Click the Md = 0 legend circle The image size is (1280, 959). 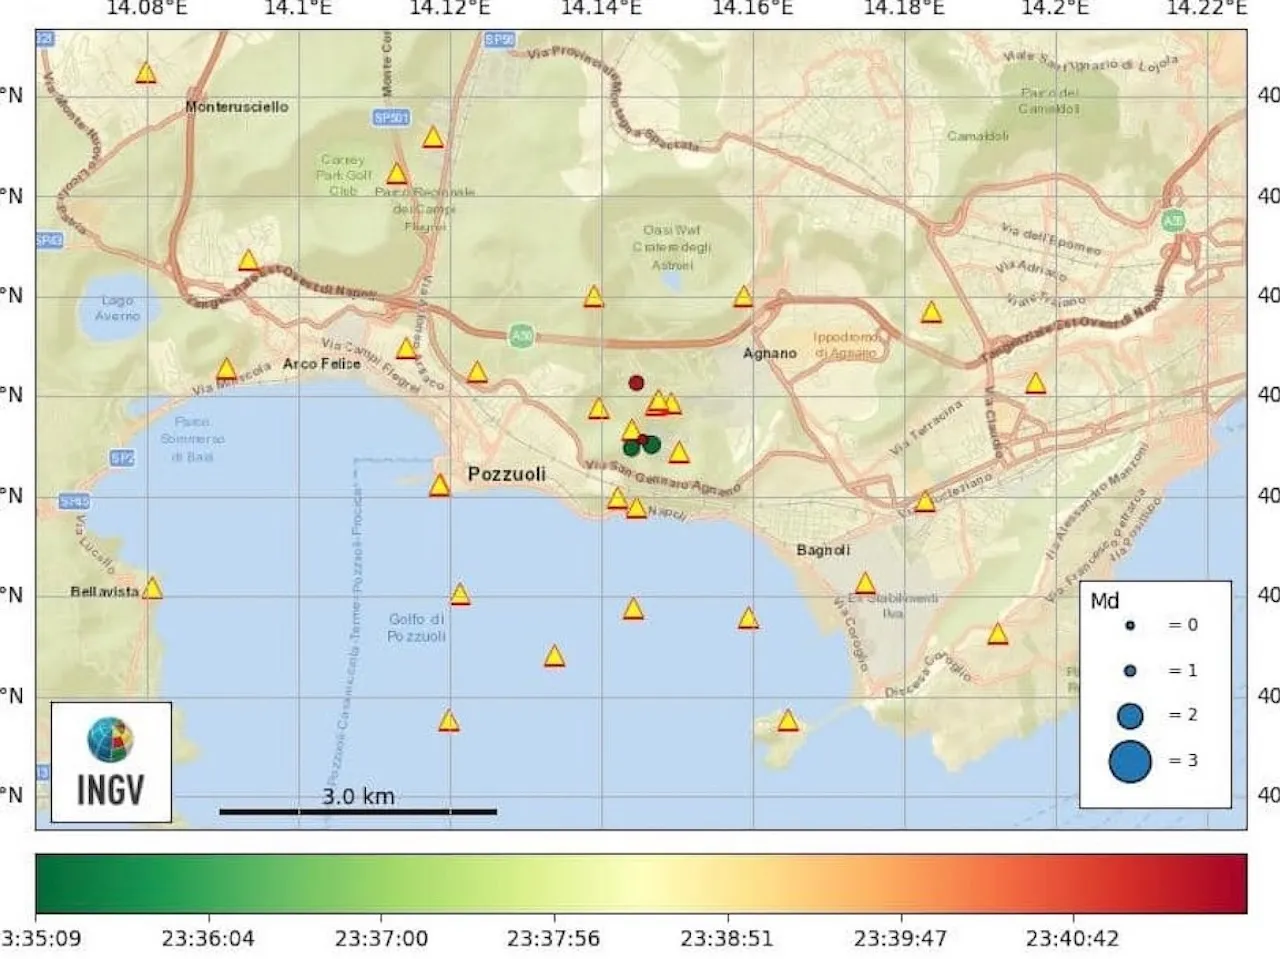(1130, 625)
